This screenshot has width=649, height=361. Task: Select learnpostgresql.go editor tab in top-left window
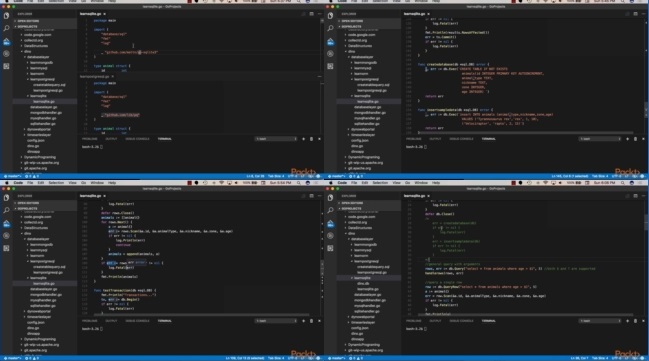point(94,77)
